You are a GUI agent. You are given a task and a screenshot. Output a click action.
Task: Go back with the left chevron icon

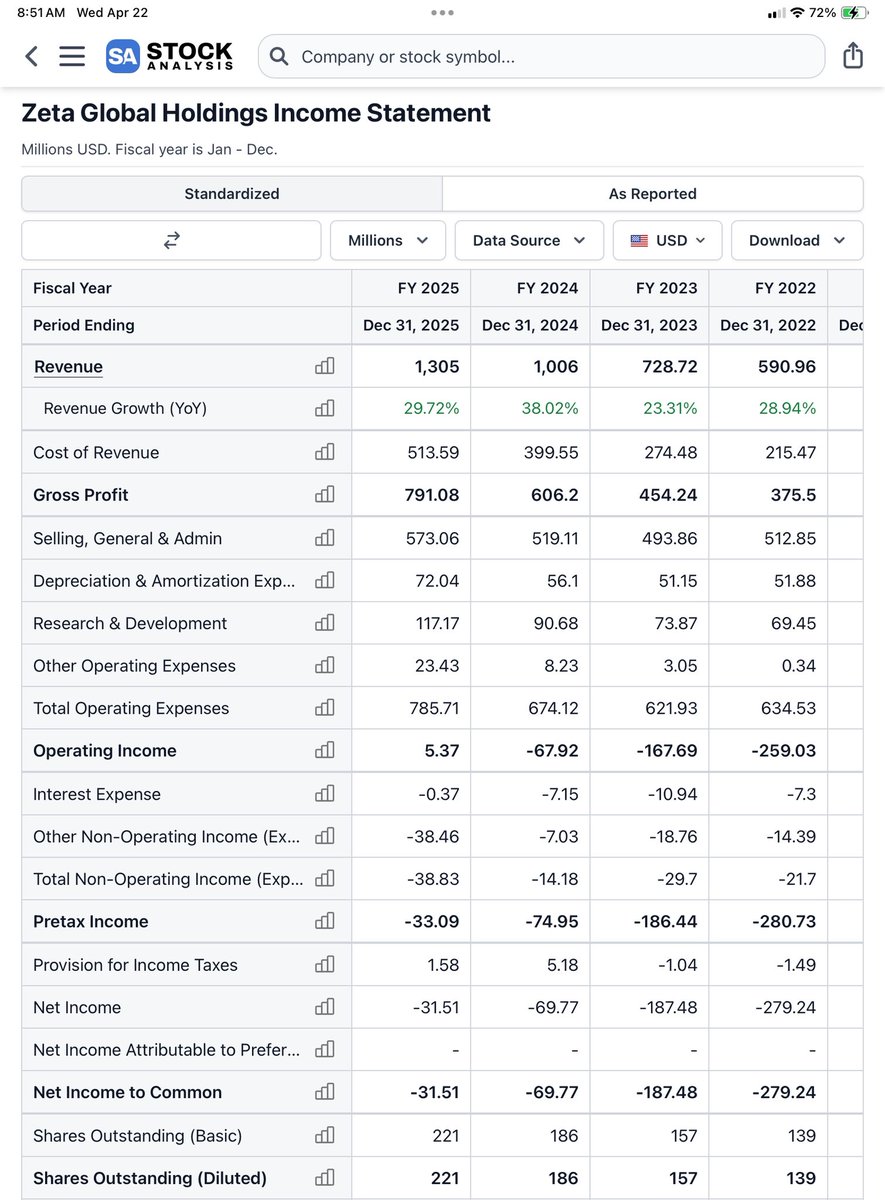tap(31, 56)
